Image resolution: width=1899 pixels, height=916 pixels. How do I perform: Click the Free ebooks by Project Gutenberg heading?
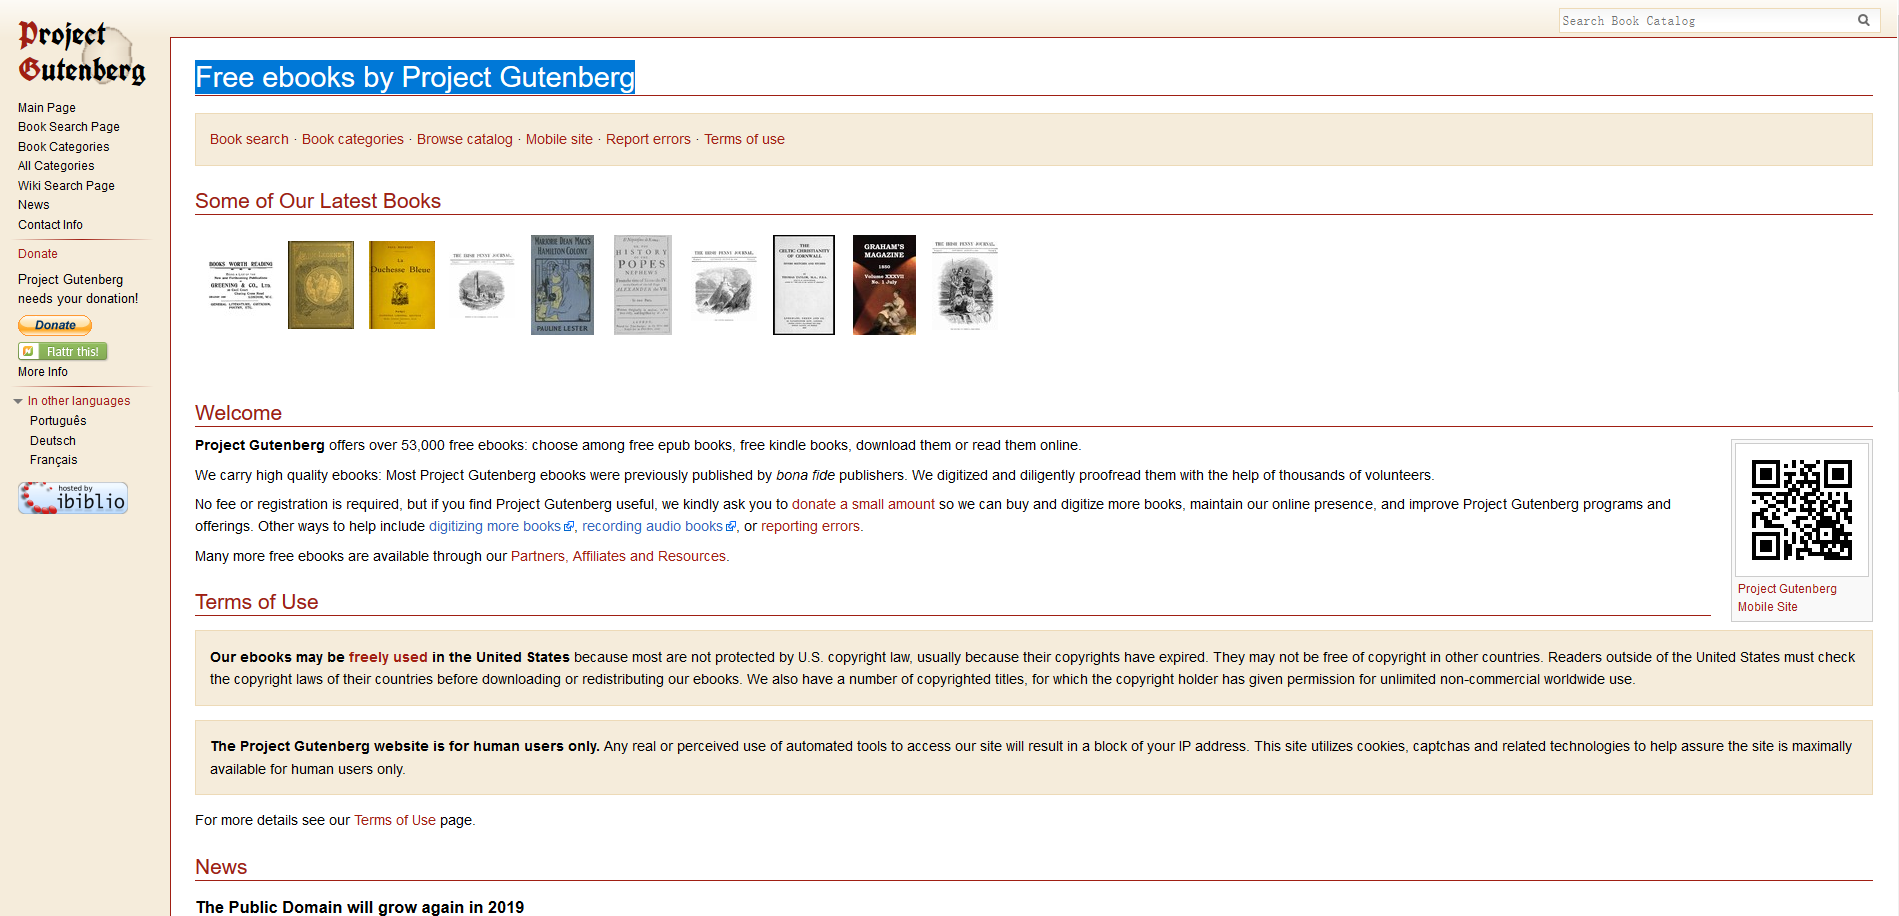pyautogui.click(x=415, y=77)
